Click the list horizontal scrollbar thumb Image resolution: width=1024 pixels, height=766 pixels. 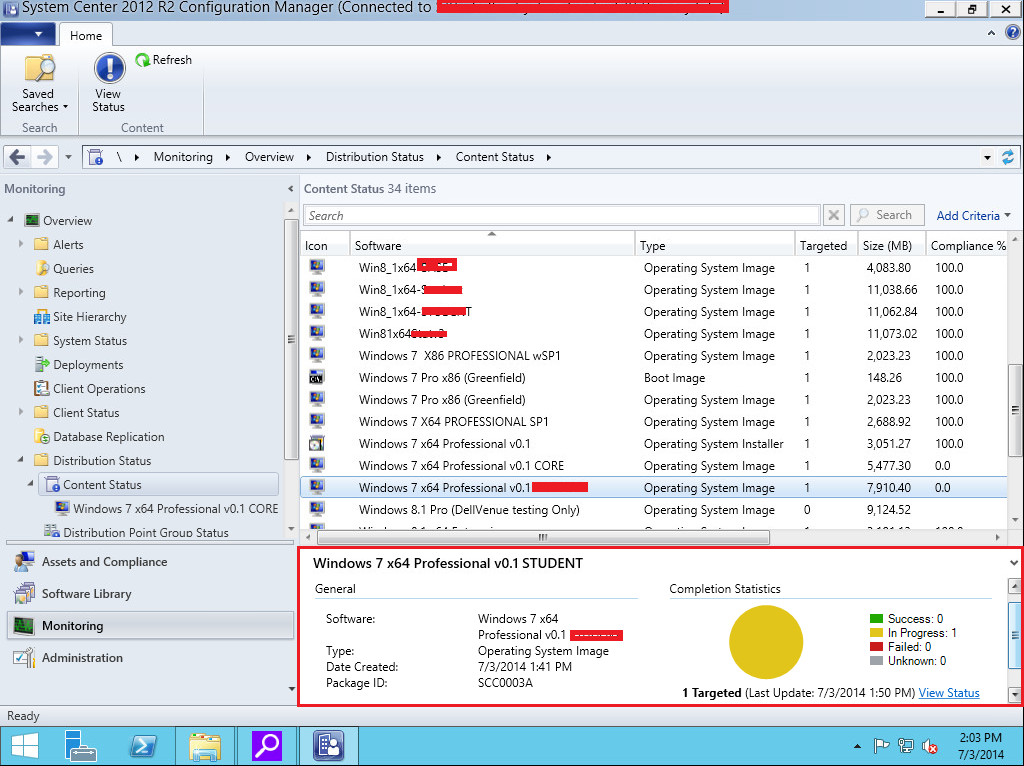coord(543,537)
